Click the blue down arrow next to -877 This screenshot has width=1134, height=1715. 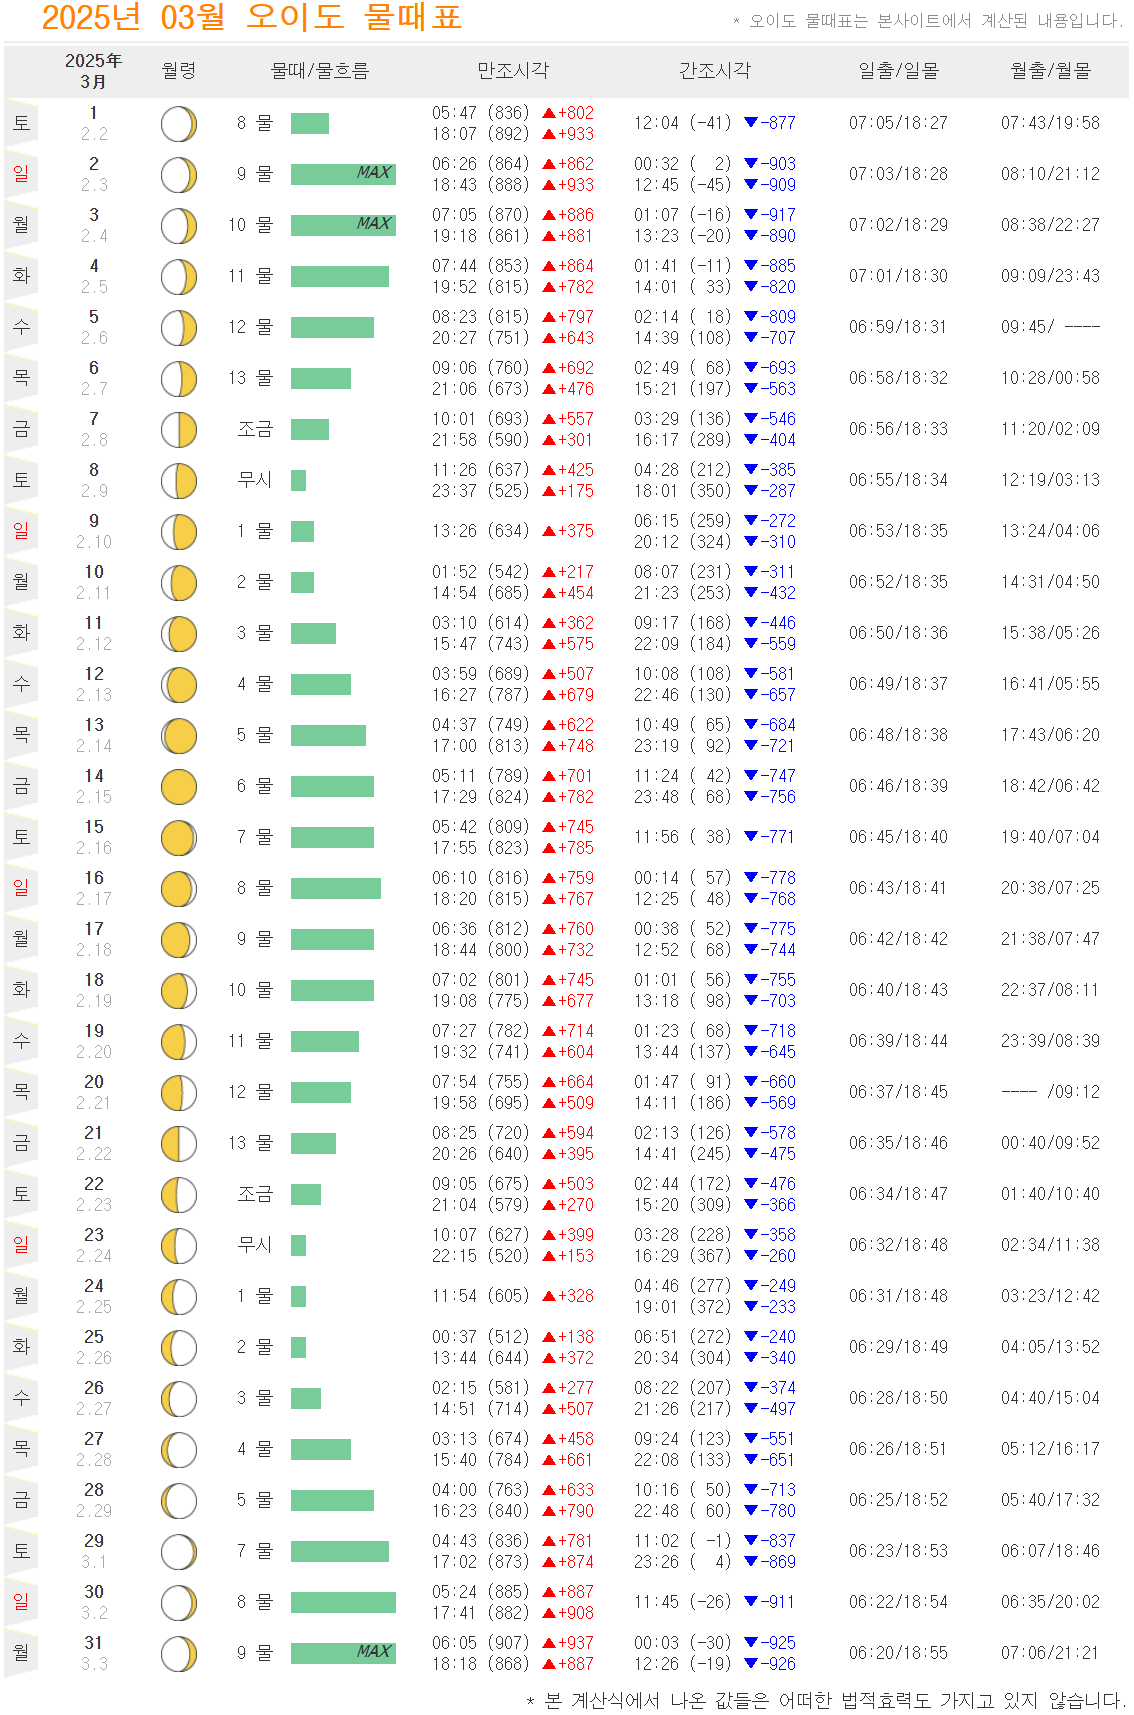(751, 123)
